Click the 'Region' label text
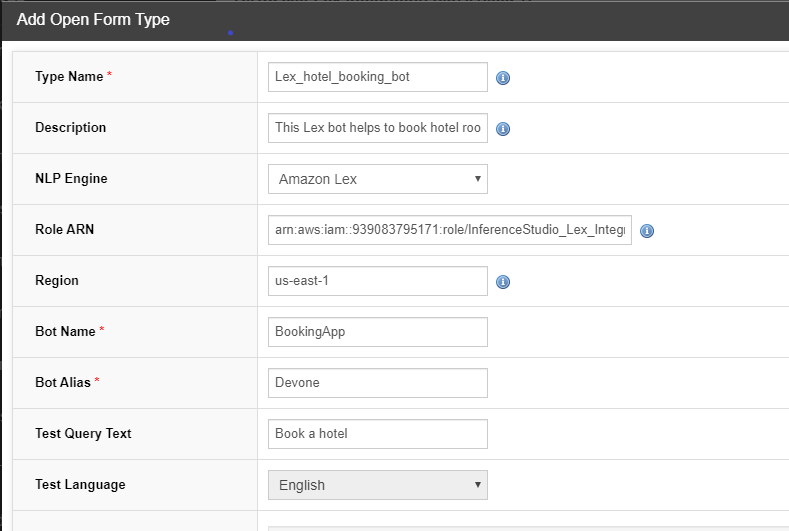 [x=57, y=280]
